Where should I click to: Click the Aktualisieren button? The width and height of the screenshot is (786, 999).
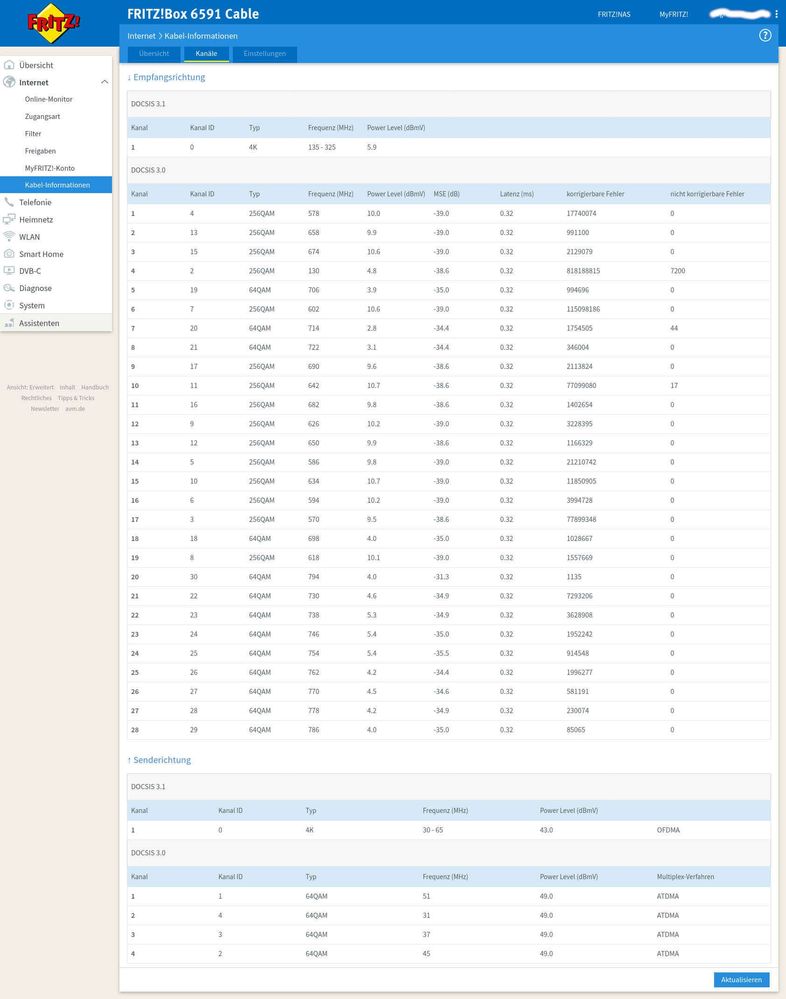point(741,980)
